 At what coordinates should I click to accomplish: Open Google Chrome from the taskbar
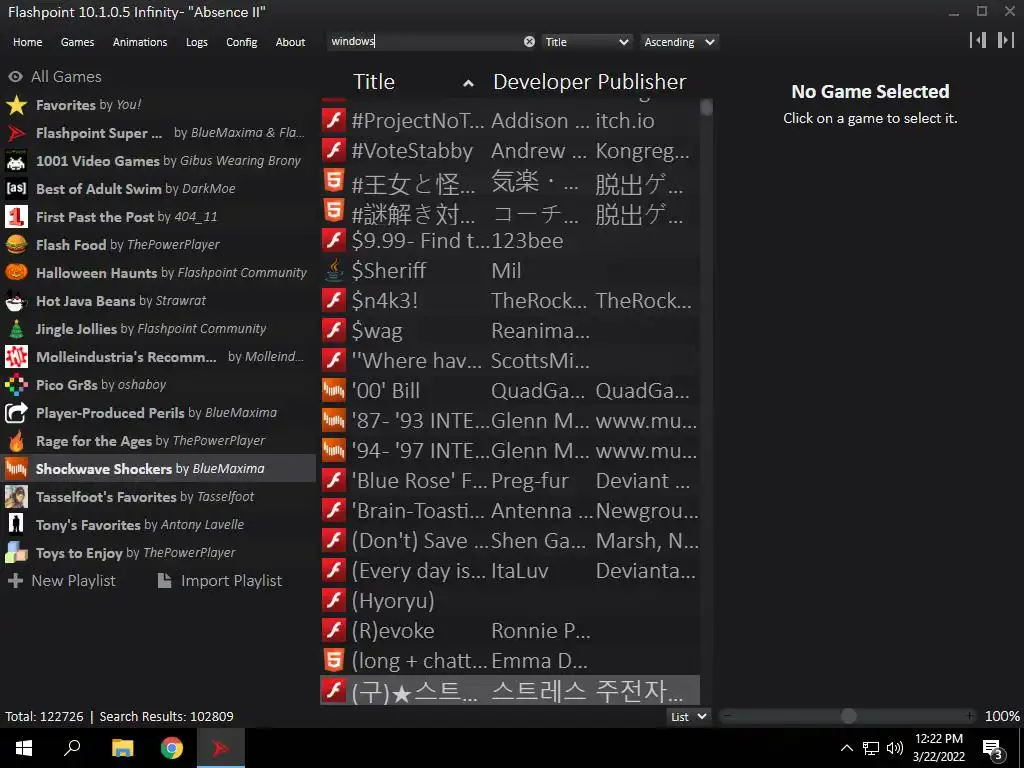coord(172,748)
